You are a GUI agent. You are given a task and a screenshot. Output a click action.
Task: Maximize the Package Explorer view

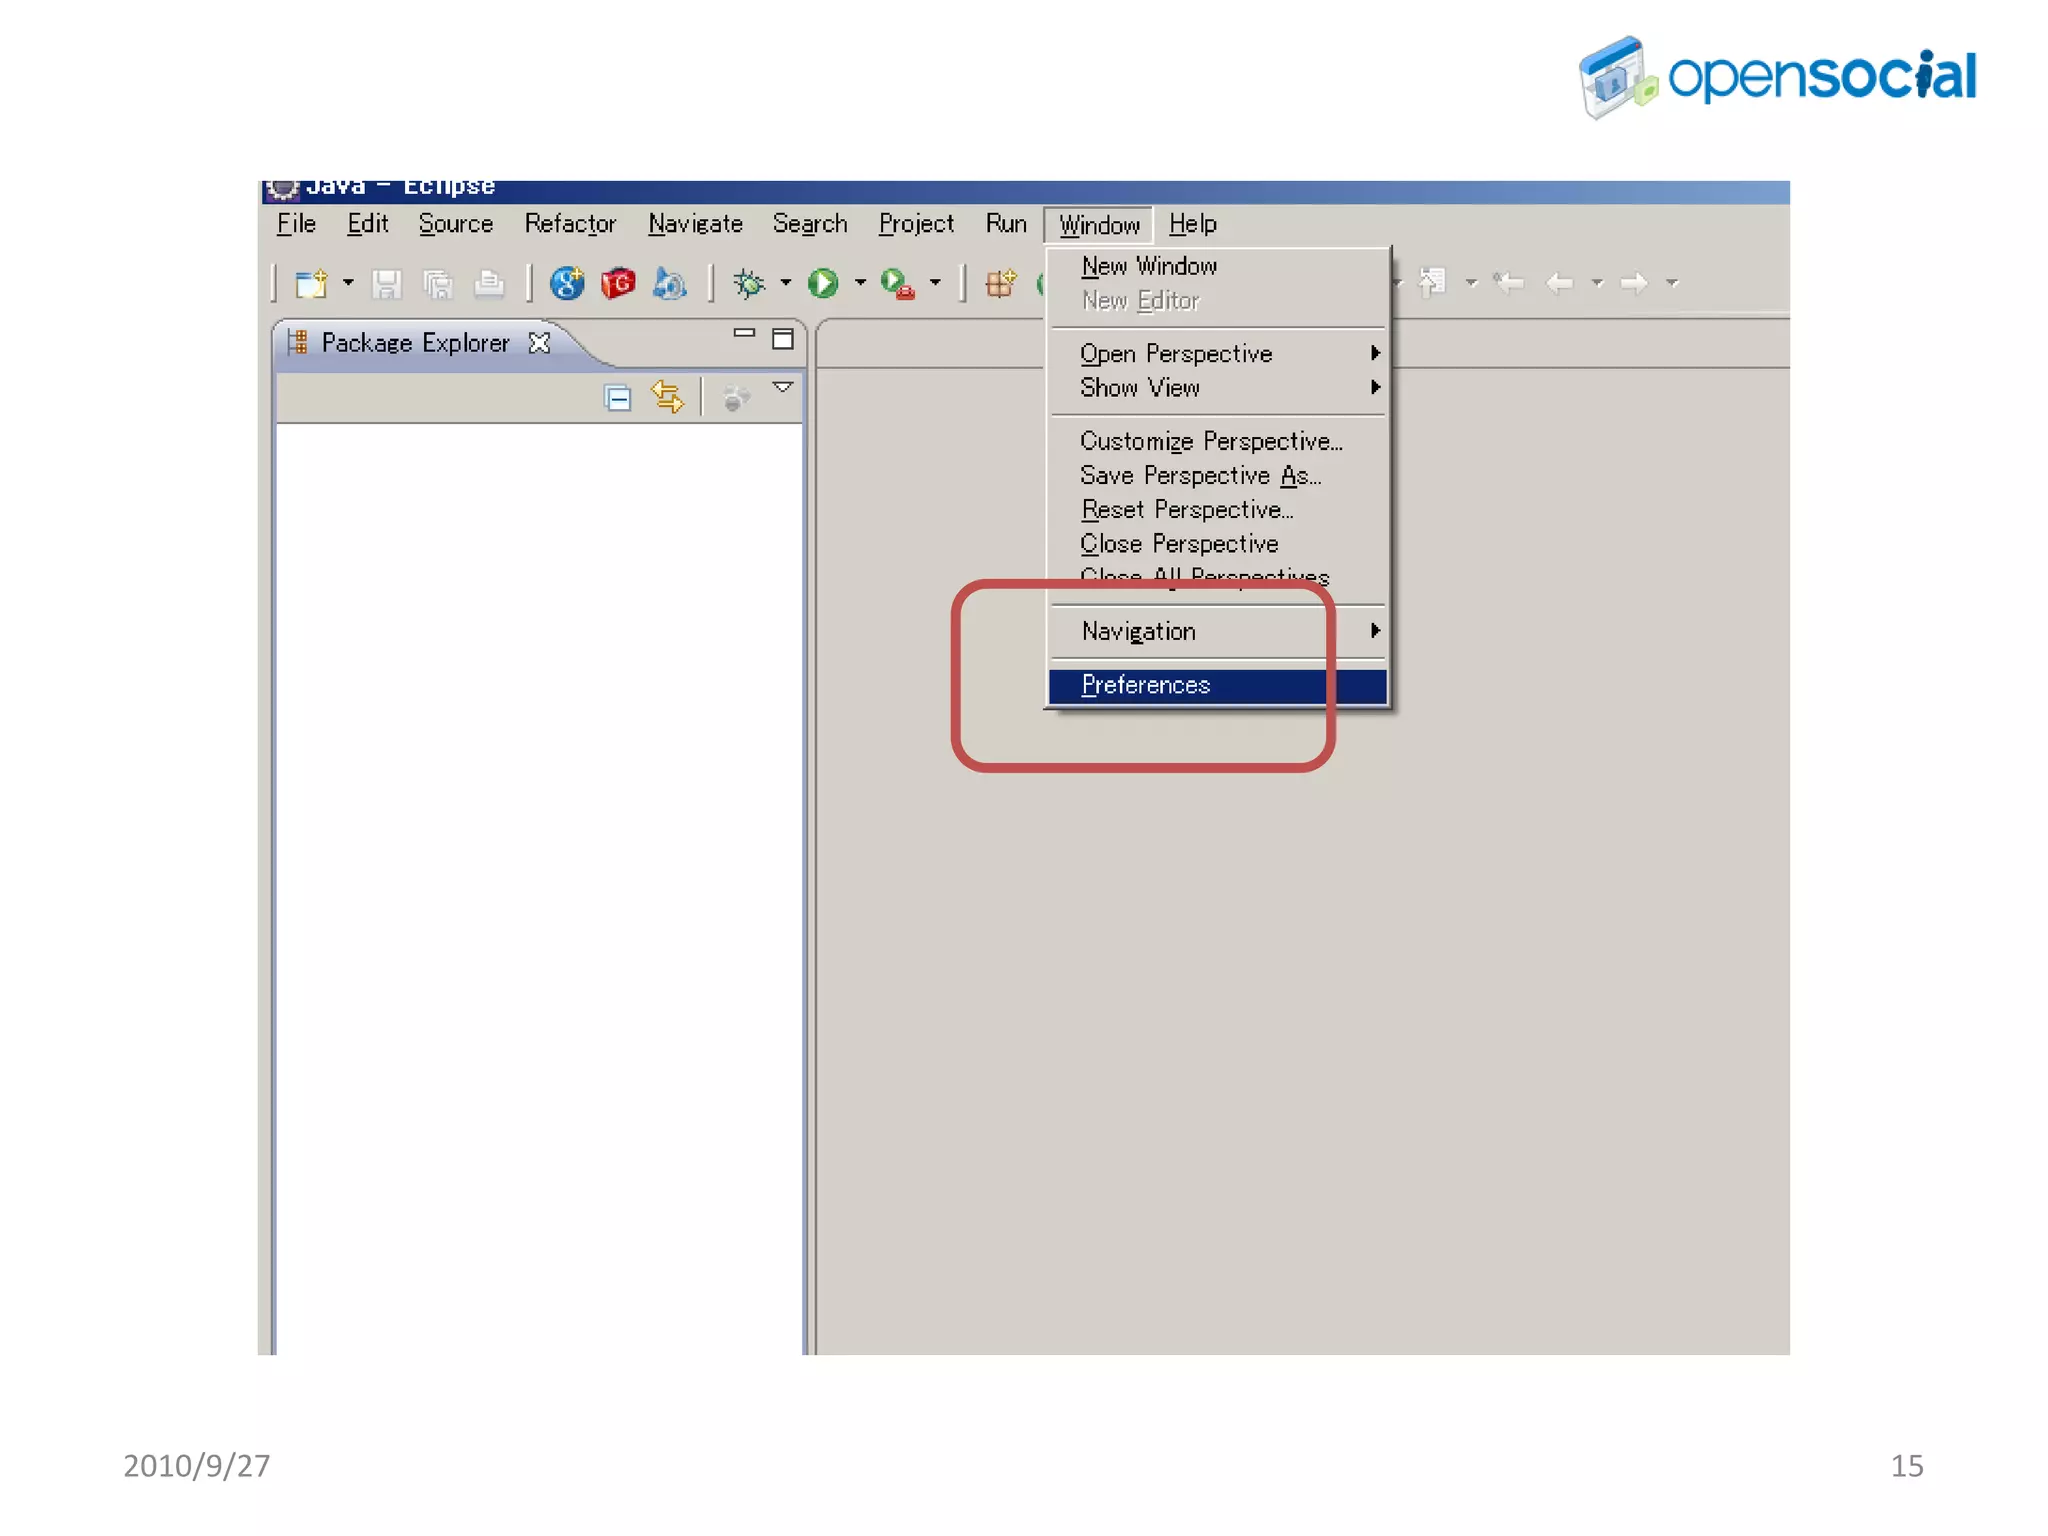coord(783,340)
